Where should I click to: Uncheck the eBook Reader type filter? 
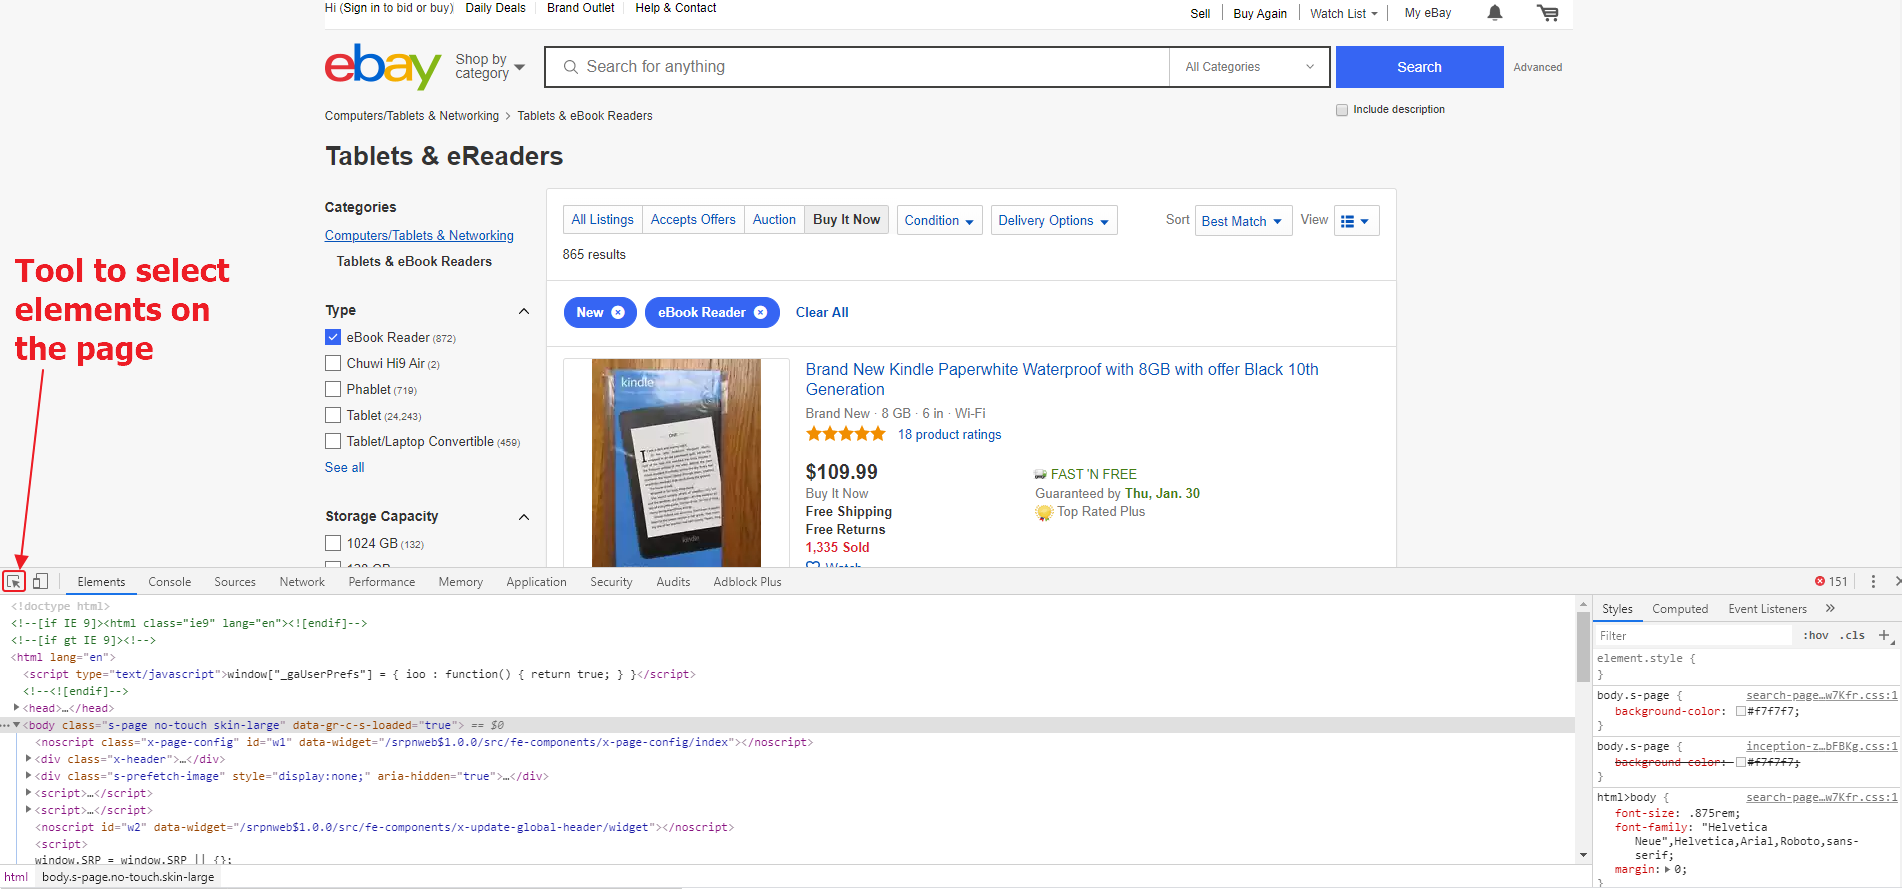click(333, 337)
